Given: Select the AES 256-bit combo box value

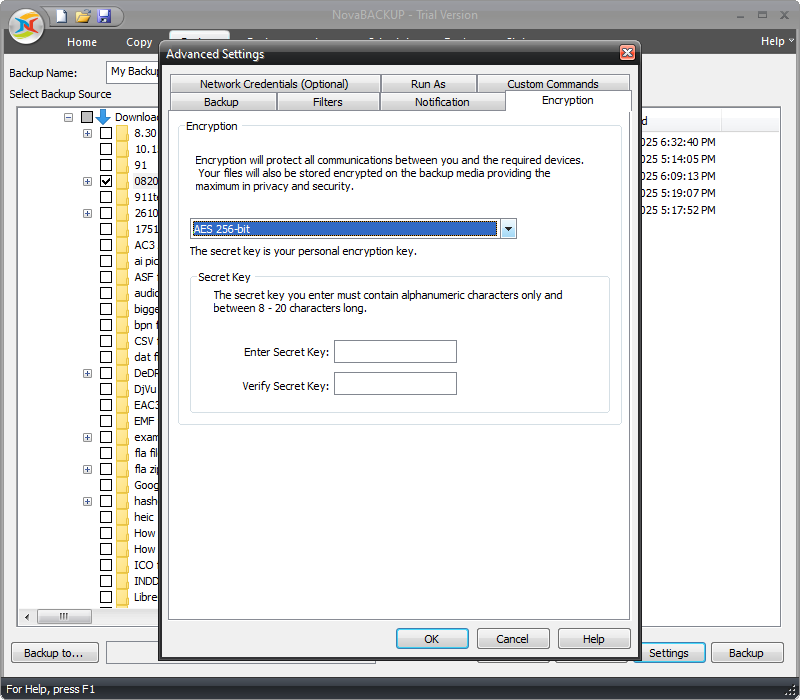Looking at the screenshot, I should (345, 229).
